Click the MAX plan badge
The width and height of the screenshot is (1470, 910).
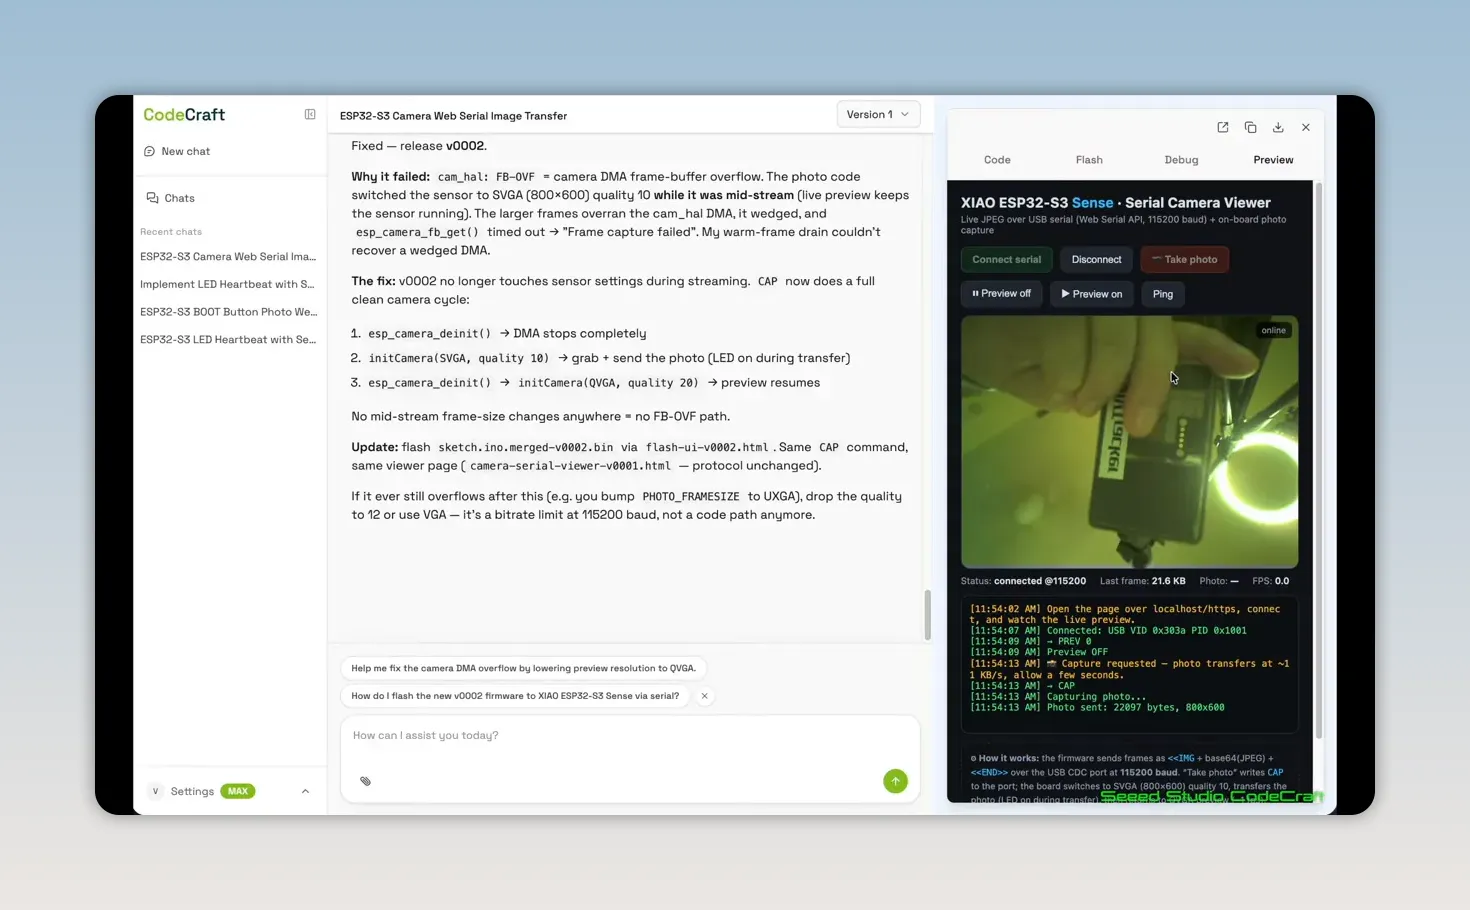[x=238, y=791]
